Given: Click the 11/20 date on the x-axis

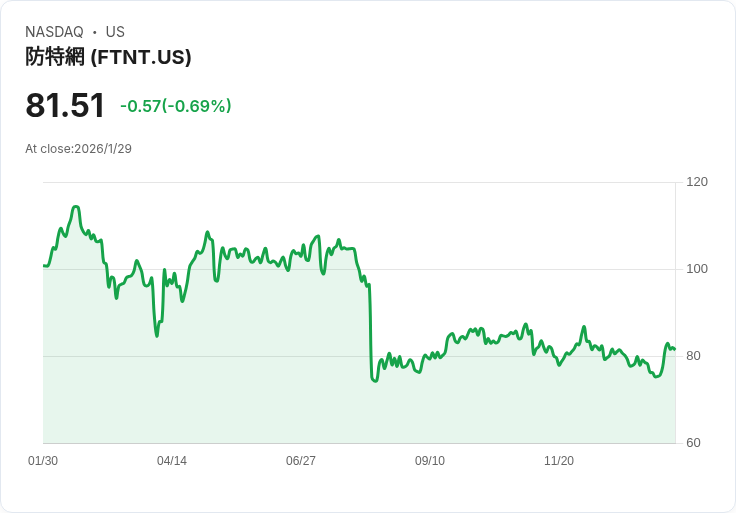Looking at the screenshot, I should point(559,461).
